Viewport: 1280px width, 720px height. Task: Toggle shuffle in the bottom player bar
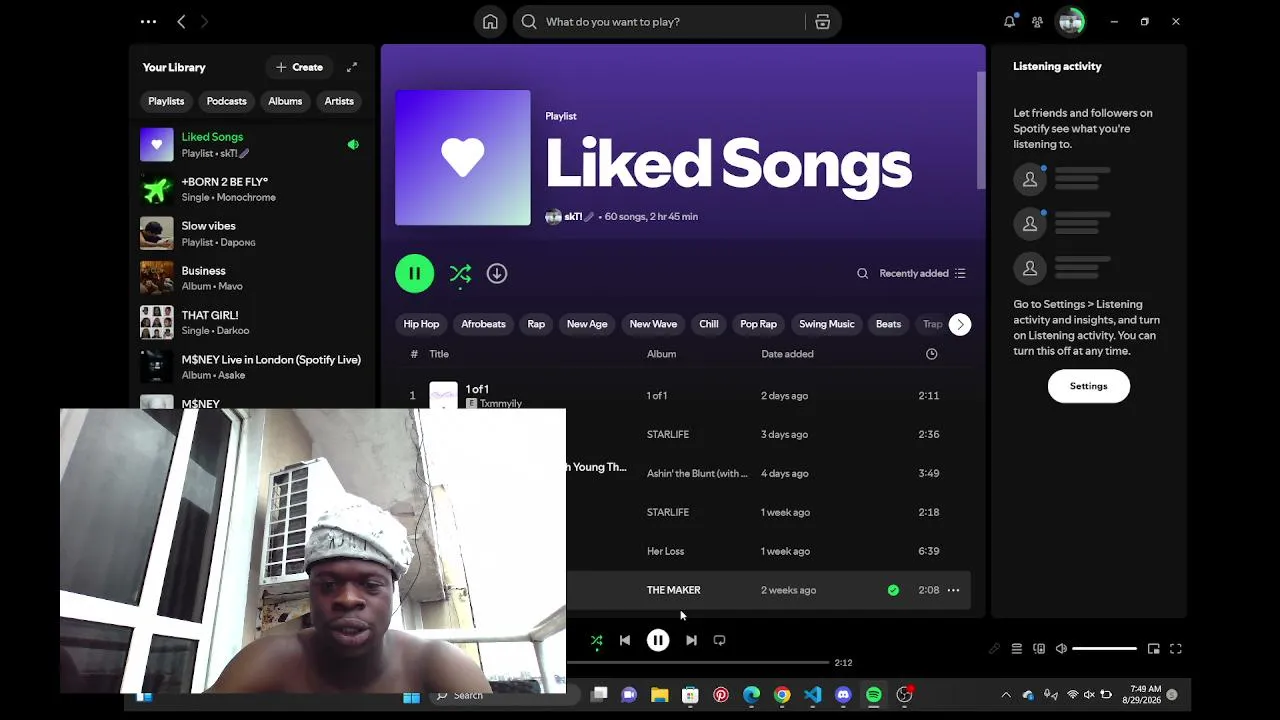coord(597,640)
